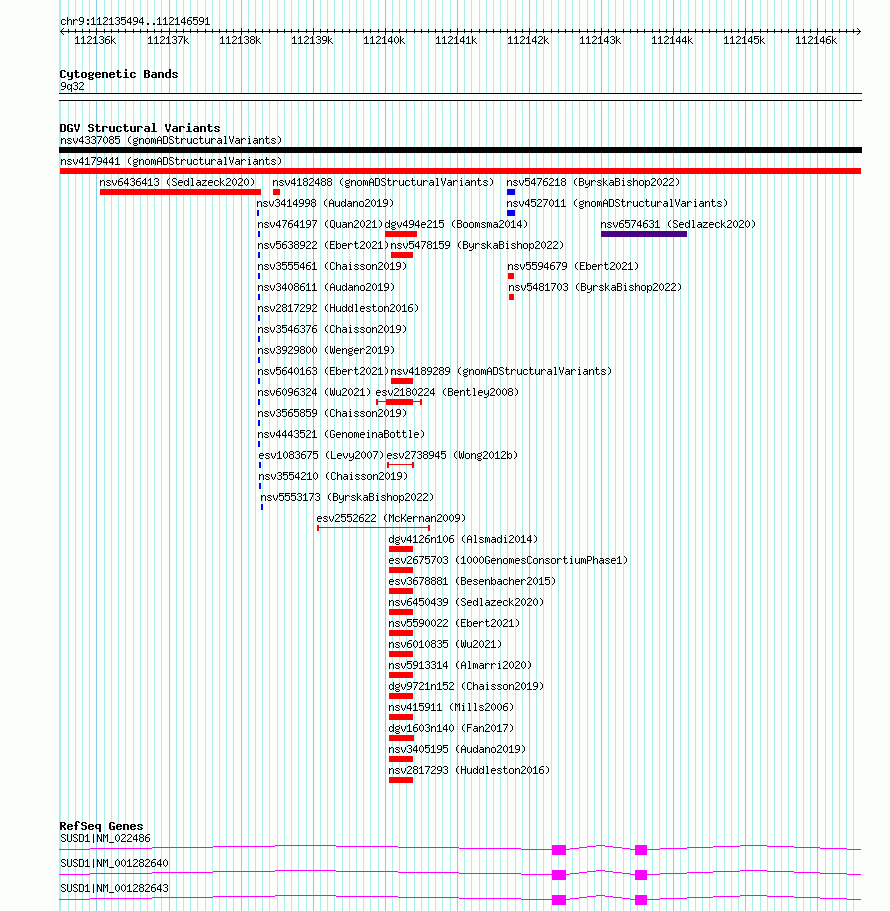Viewport: 890px width, 911px height.
Task: Click the Cytogenetic Bands track title
Action: click(x=119, y=74)
